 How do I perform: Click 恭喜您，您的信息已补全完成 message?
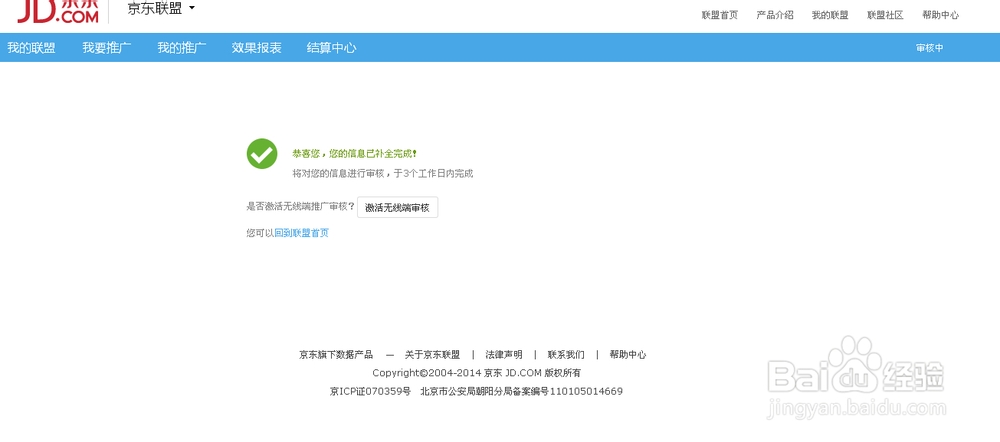(x=355, y=154)
